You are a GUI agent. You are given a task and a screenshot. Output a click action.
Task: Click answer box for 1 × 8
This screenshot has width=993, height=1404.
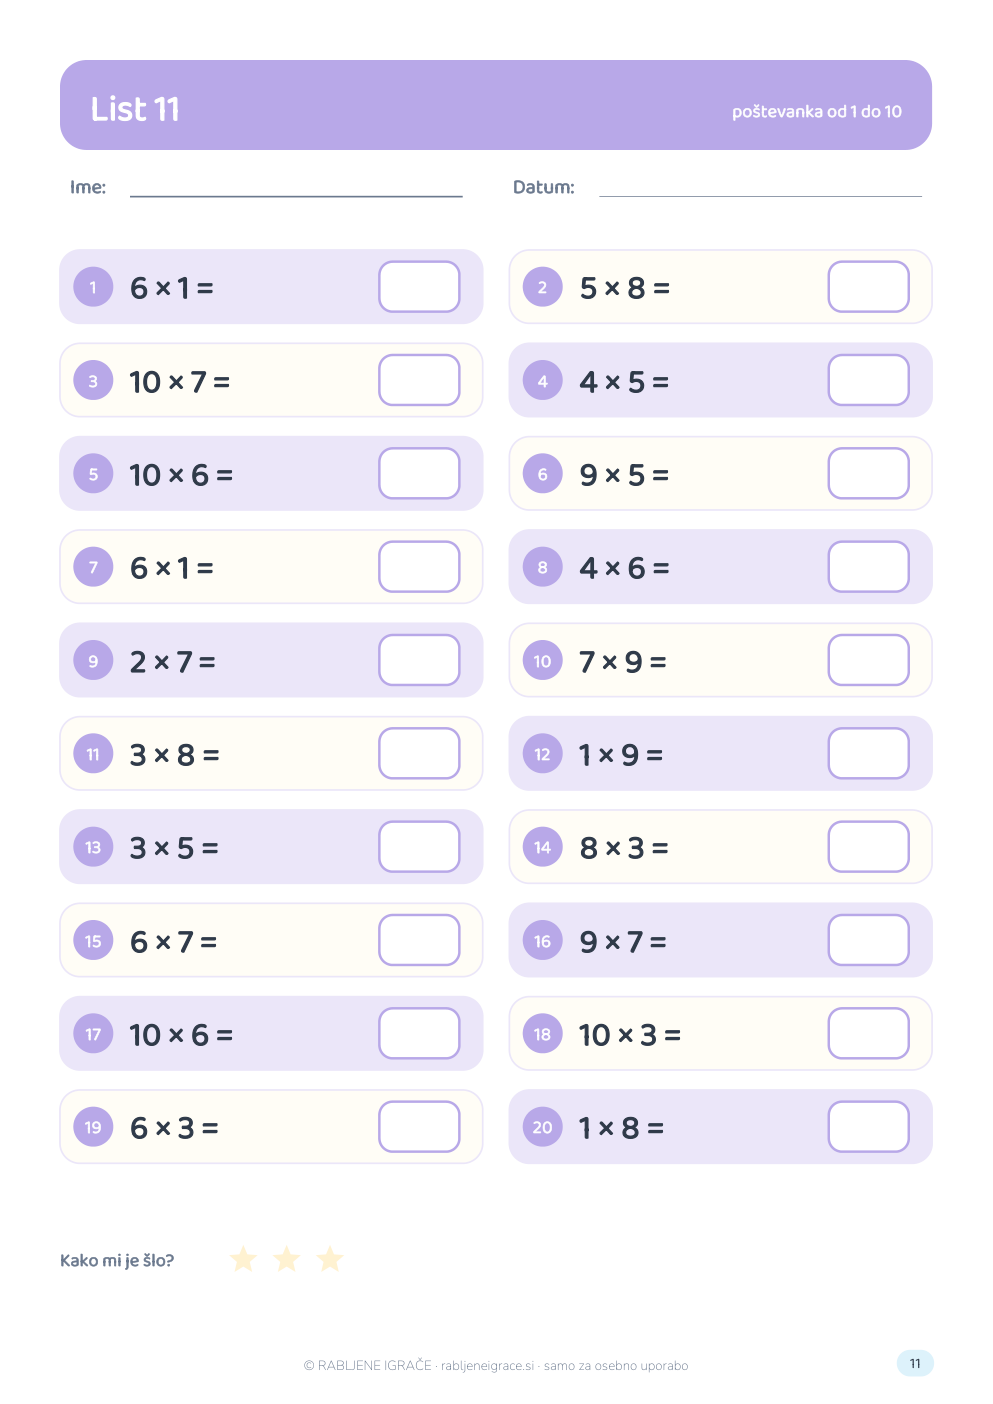point(869,1127)
